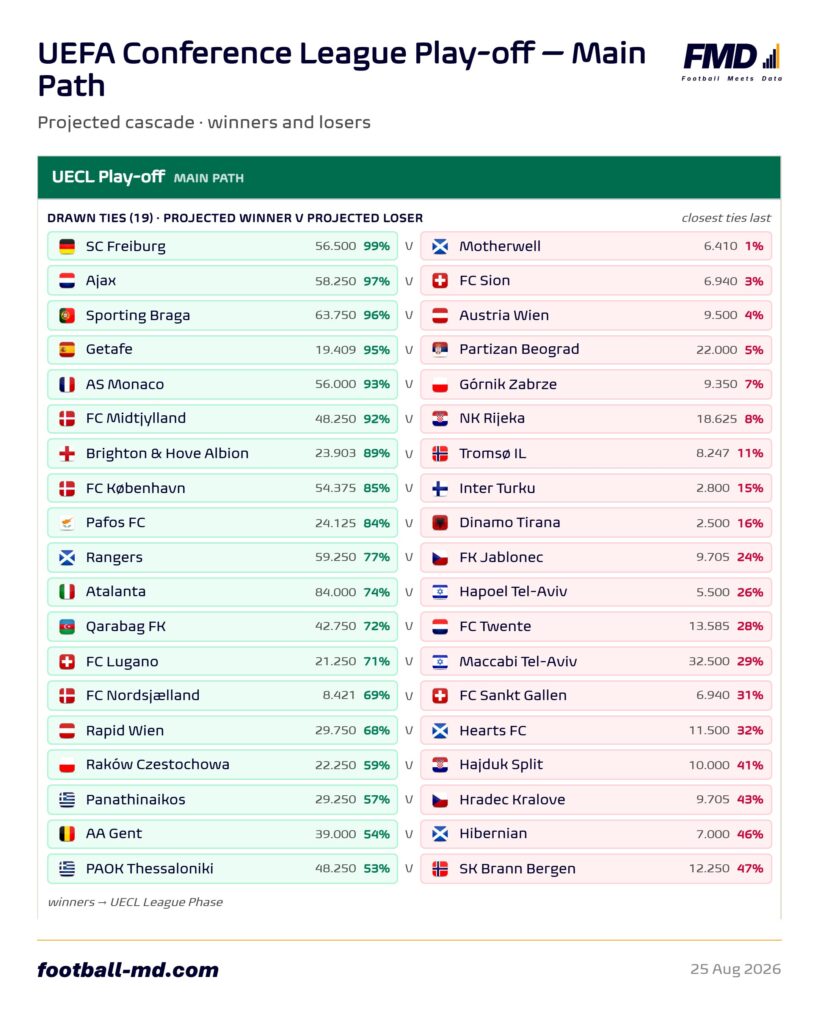Click the Azerbaijan flag beside Qarabag FK
Viewport: 819px width, 1024px height.
[x=67, y=626]
